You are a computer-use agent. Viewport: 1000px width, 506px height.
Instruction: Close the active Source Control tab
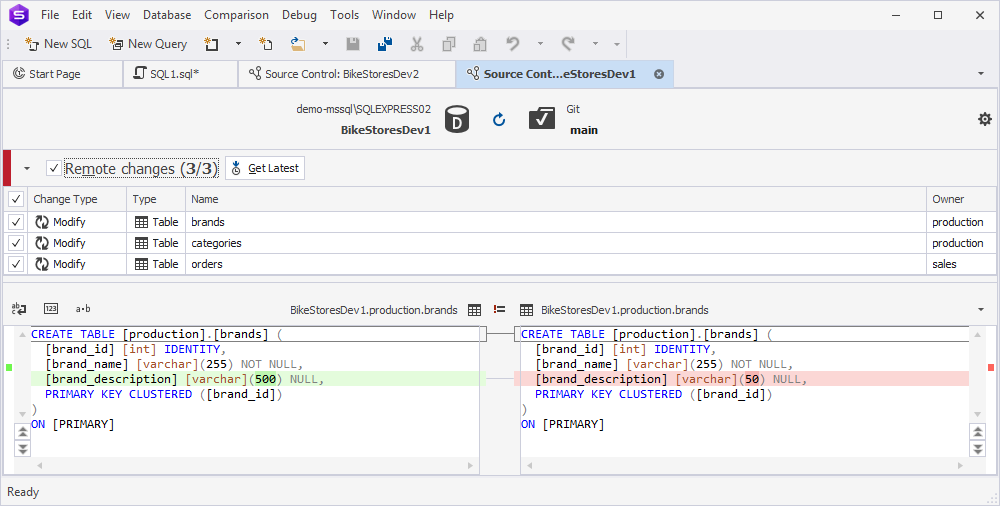[x=659, y=74]
